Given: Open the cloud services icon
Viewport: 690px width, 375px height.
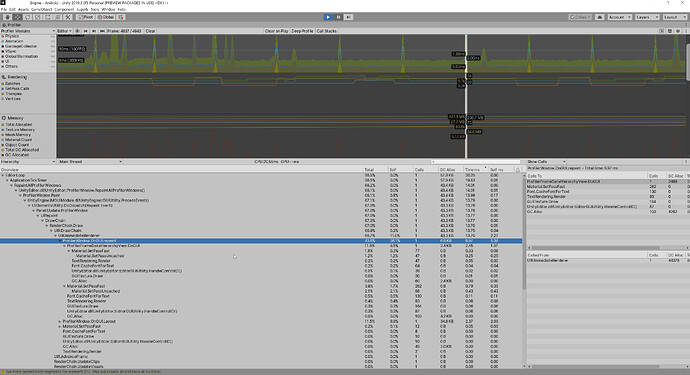Looking at the screenshot, I should pos(599,17).
